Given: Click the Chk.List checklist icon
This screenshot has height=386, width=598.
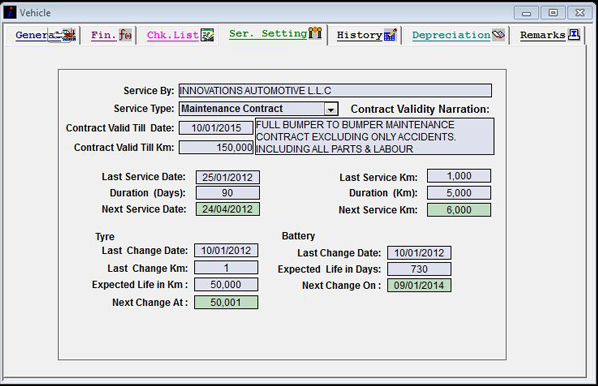Looking at the screenshot, I should tap(207, 35).
